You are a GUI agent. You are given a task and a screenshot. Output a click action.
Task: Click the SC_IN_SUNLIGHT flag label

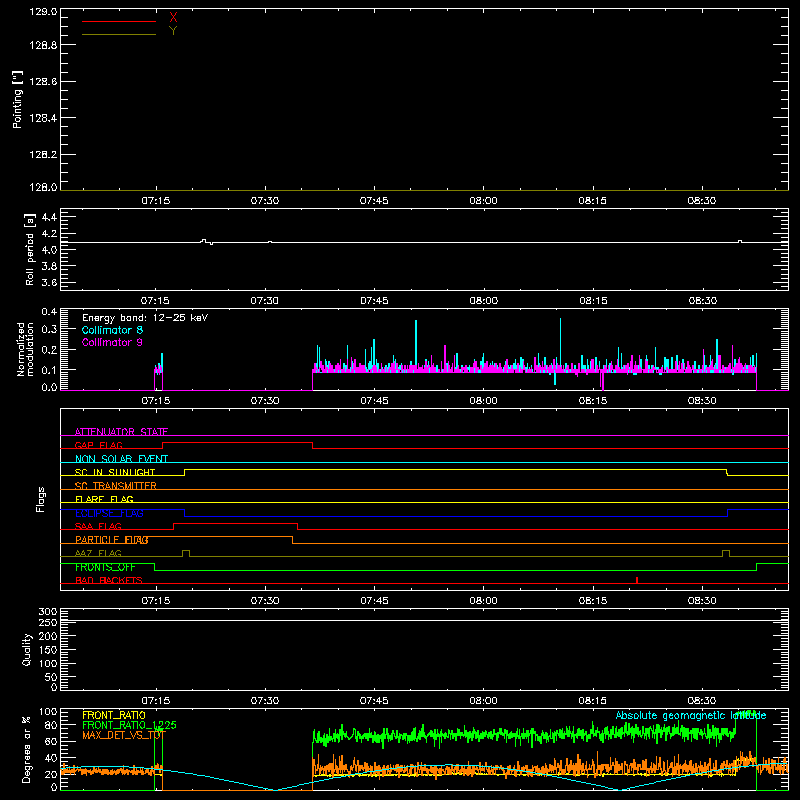tap(115, 472)
